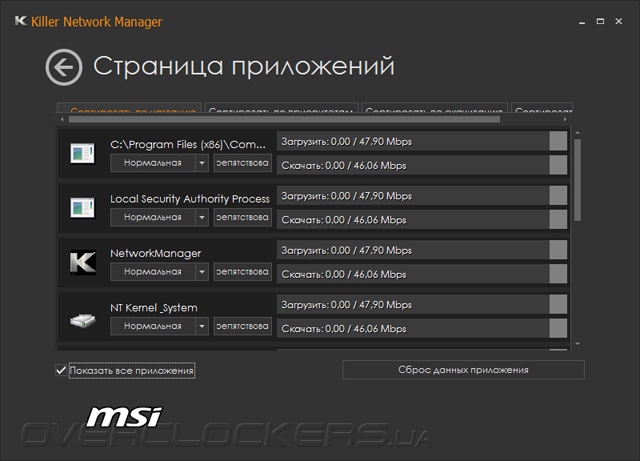Click upload bandwidth bar of NetworkManager

click(x=422, y=250)
